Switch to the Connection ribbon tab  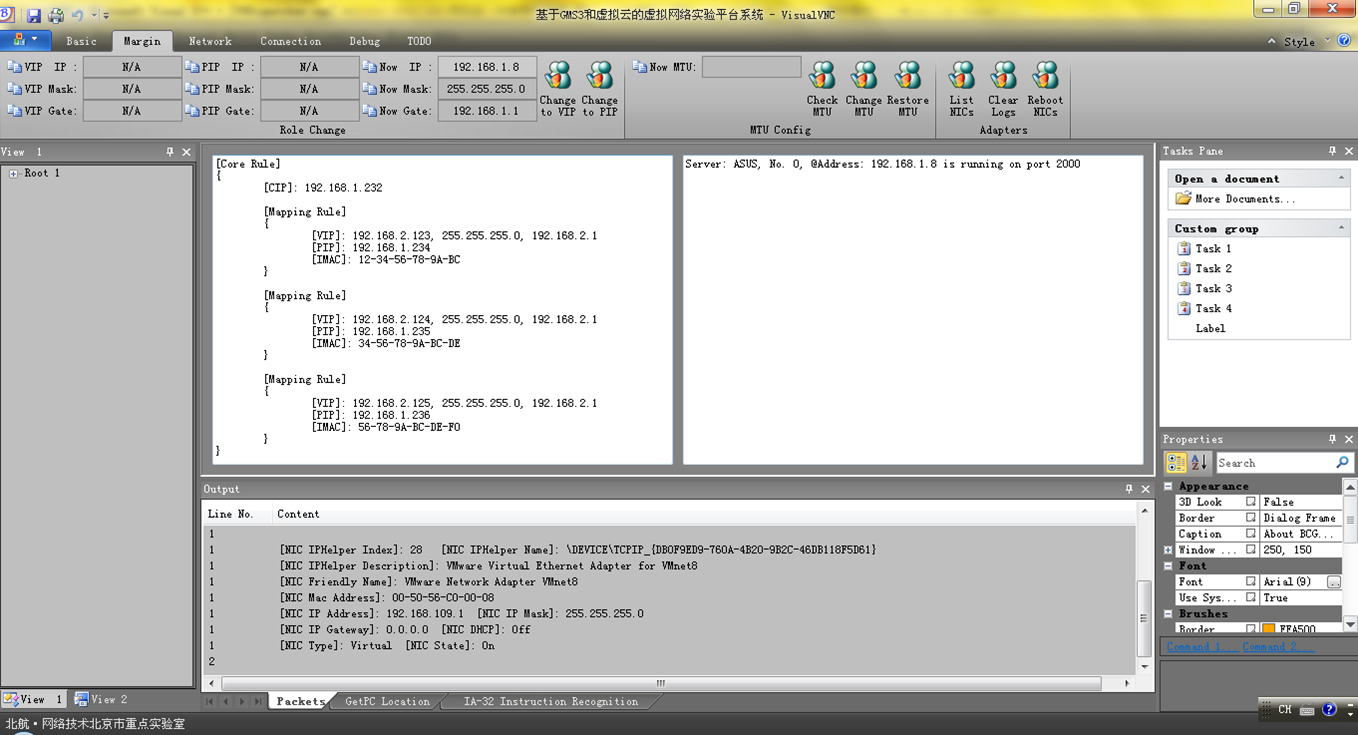[x=291, y=41]
